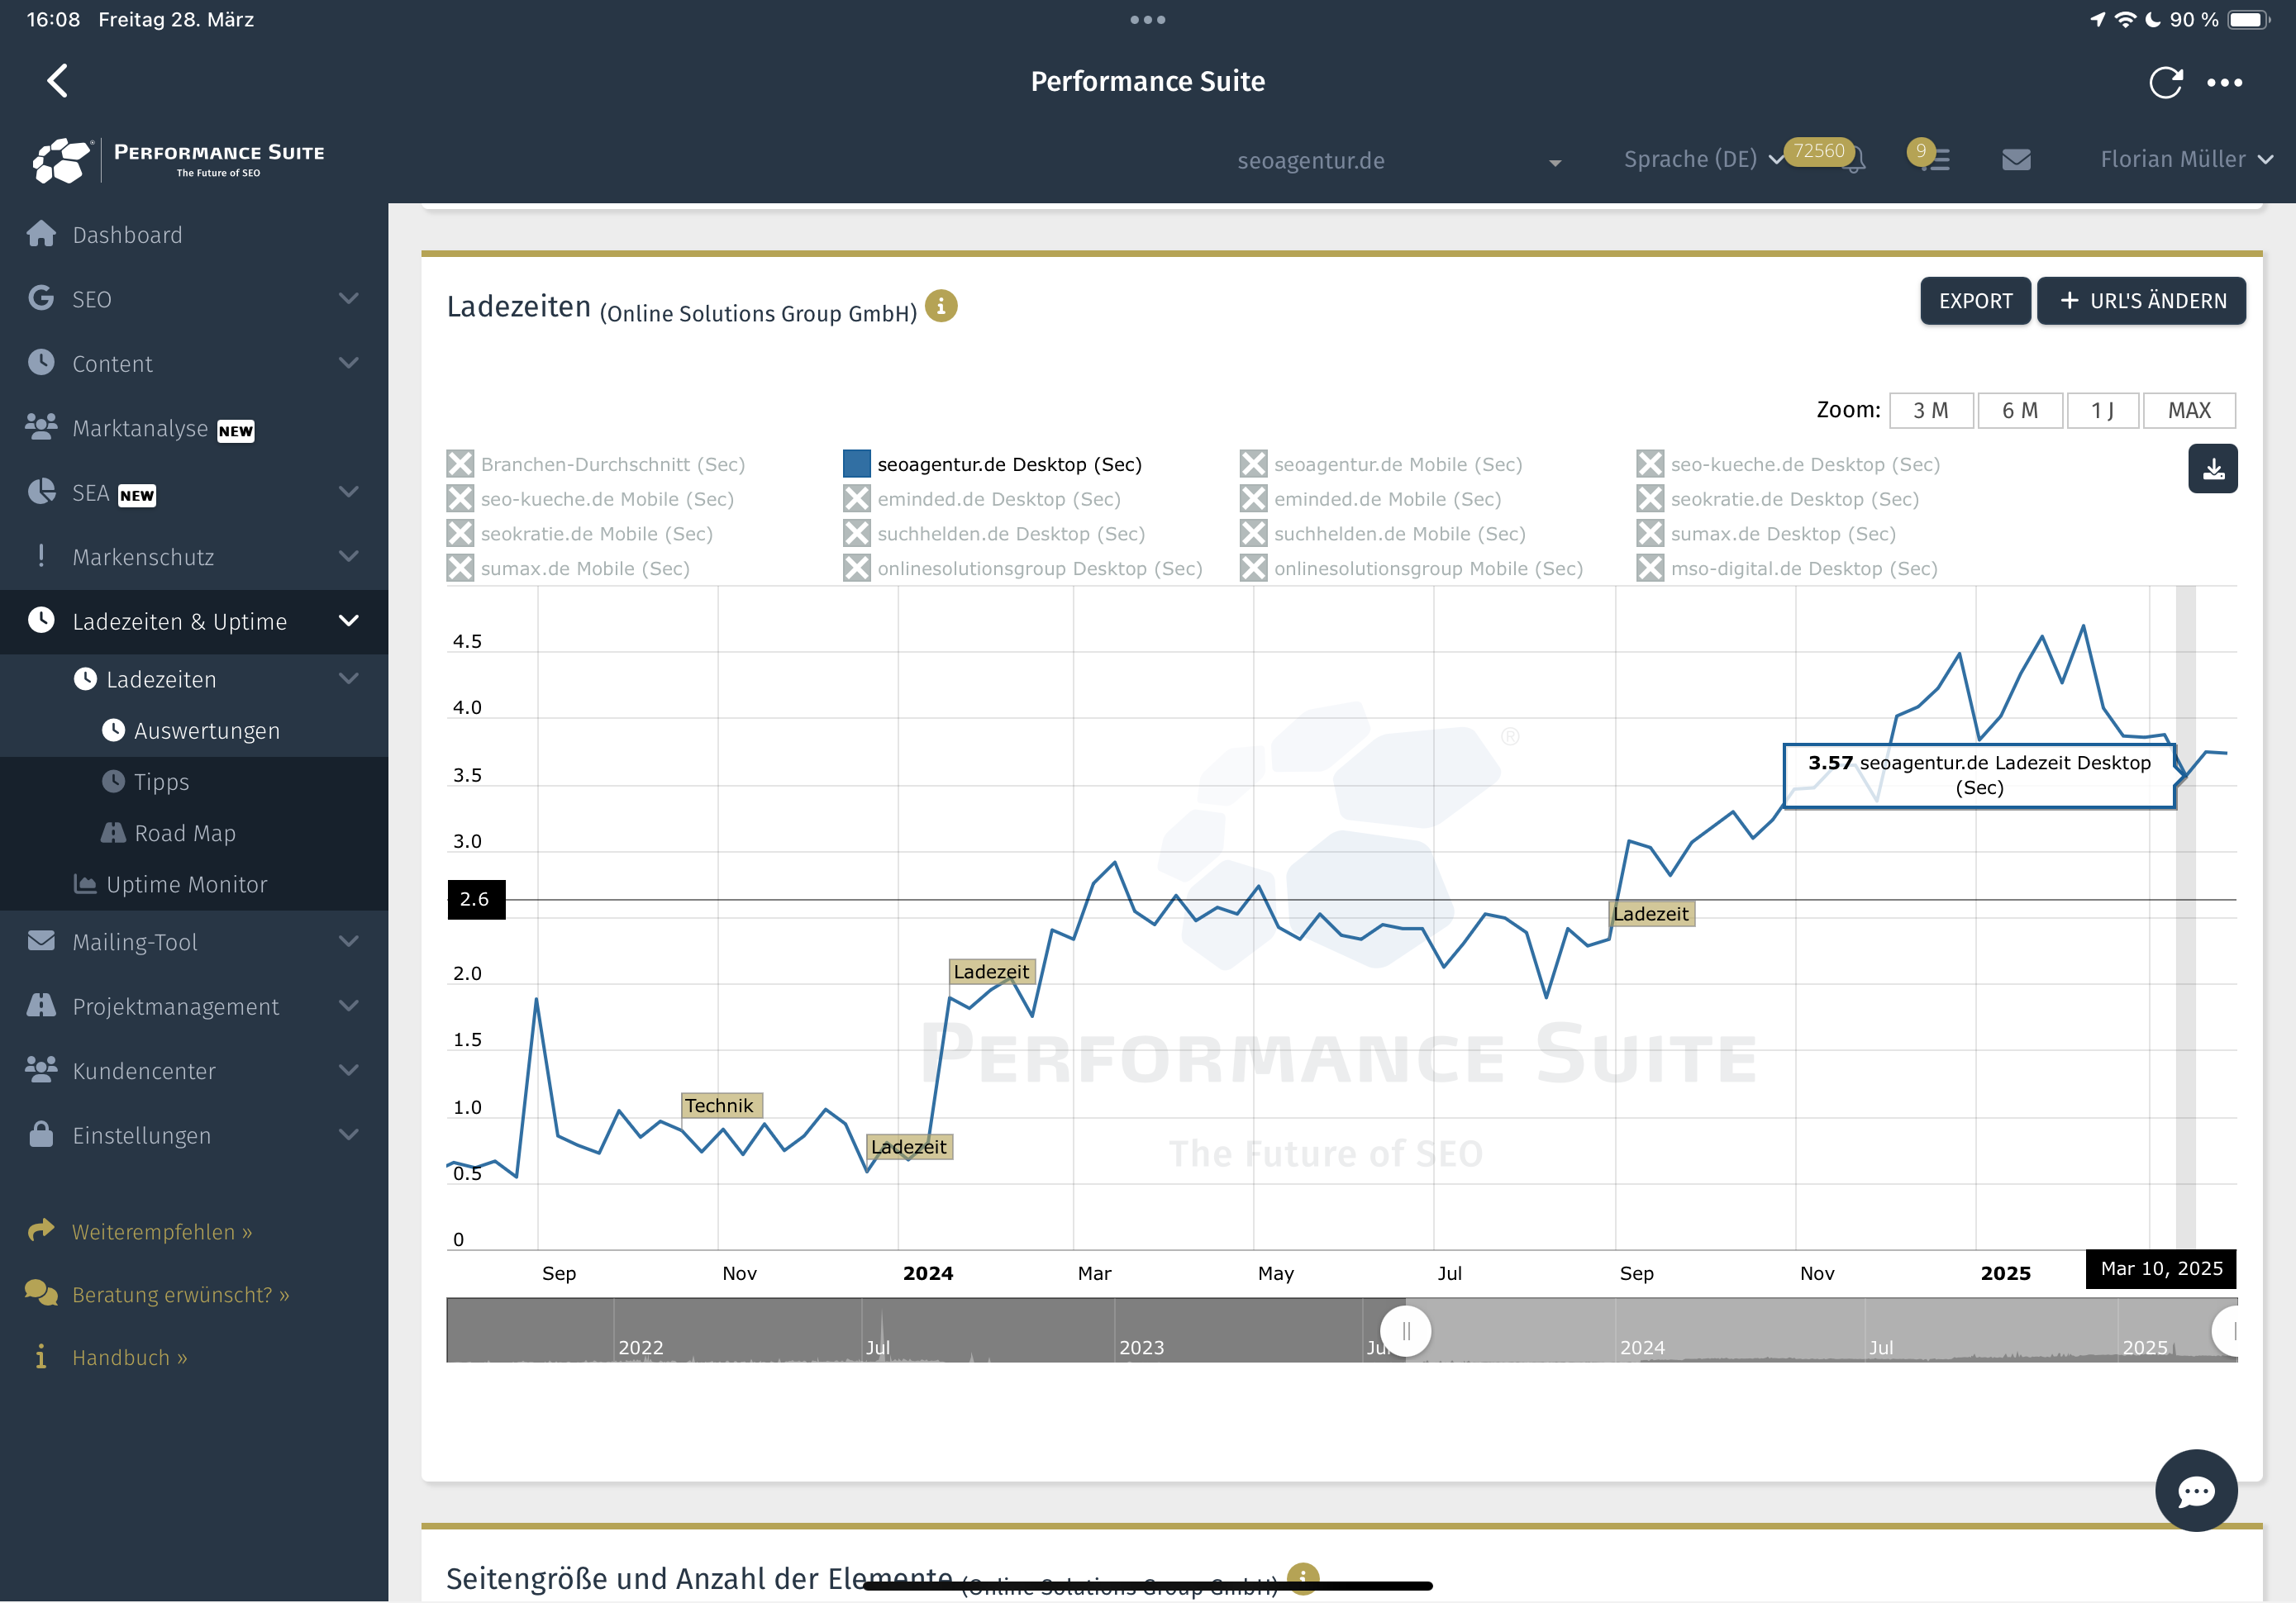Screen dimensions: 2296x1603
Task: Click Weiterempfehlen share link
Action: pos(161,1232)
